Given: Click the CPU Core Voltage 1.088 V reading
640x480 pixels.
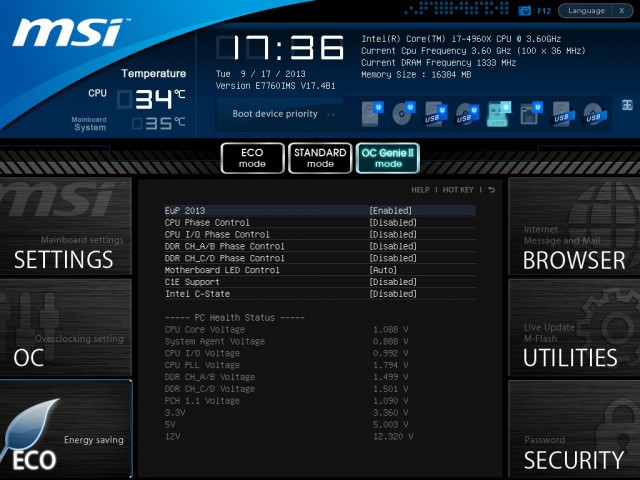Looking at the screenshot, I should [x=391, y=329].
